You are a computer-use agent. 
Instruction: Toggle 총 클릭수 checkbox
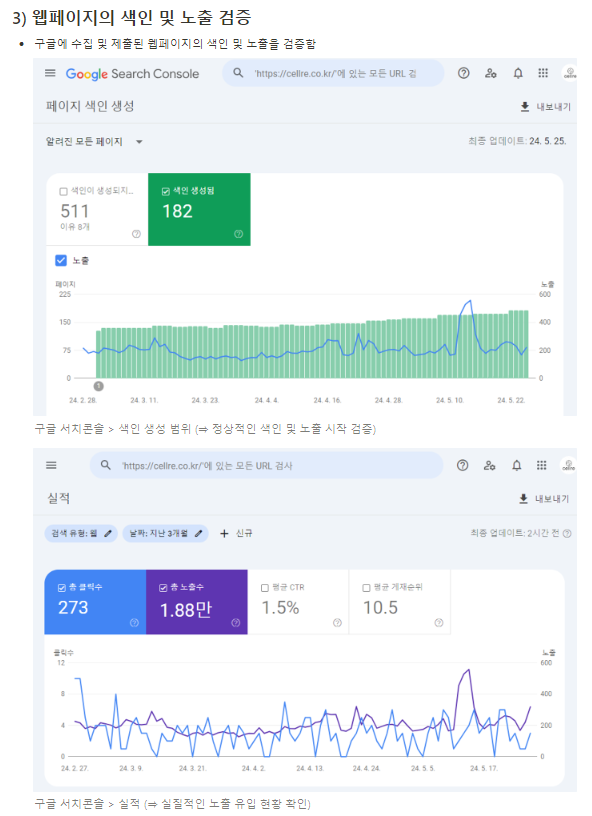(x=61, y=588)
